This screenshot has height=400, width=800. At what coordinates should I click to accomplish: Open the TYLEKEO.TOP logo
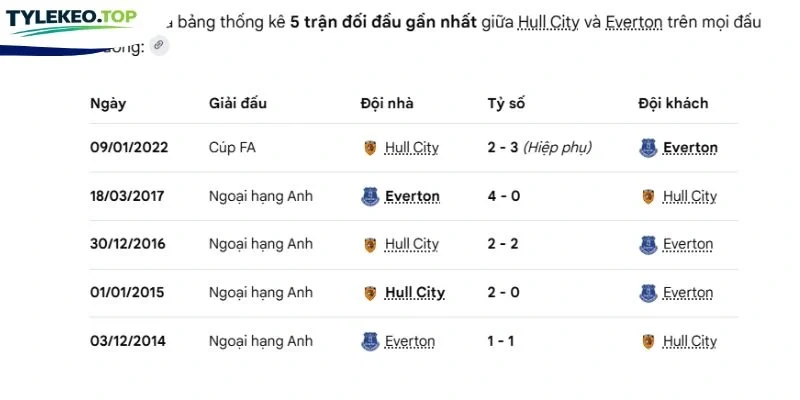(x=71, y=21)
